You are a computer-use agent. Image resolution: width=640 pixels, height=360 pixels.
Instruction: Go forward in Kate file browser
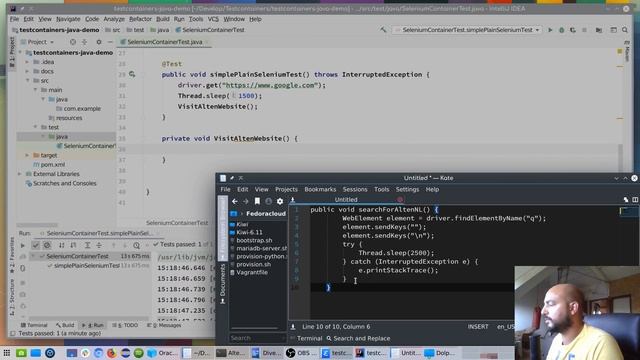pos(246,201)
